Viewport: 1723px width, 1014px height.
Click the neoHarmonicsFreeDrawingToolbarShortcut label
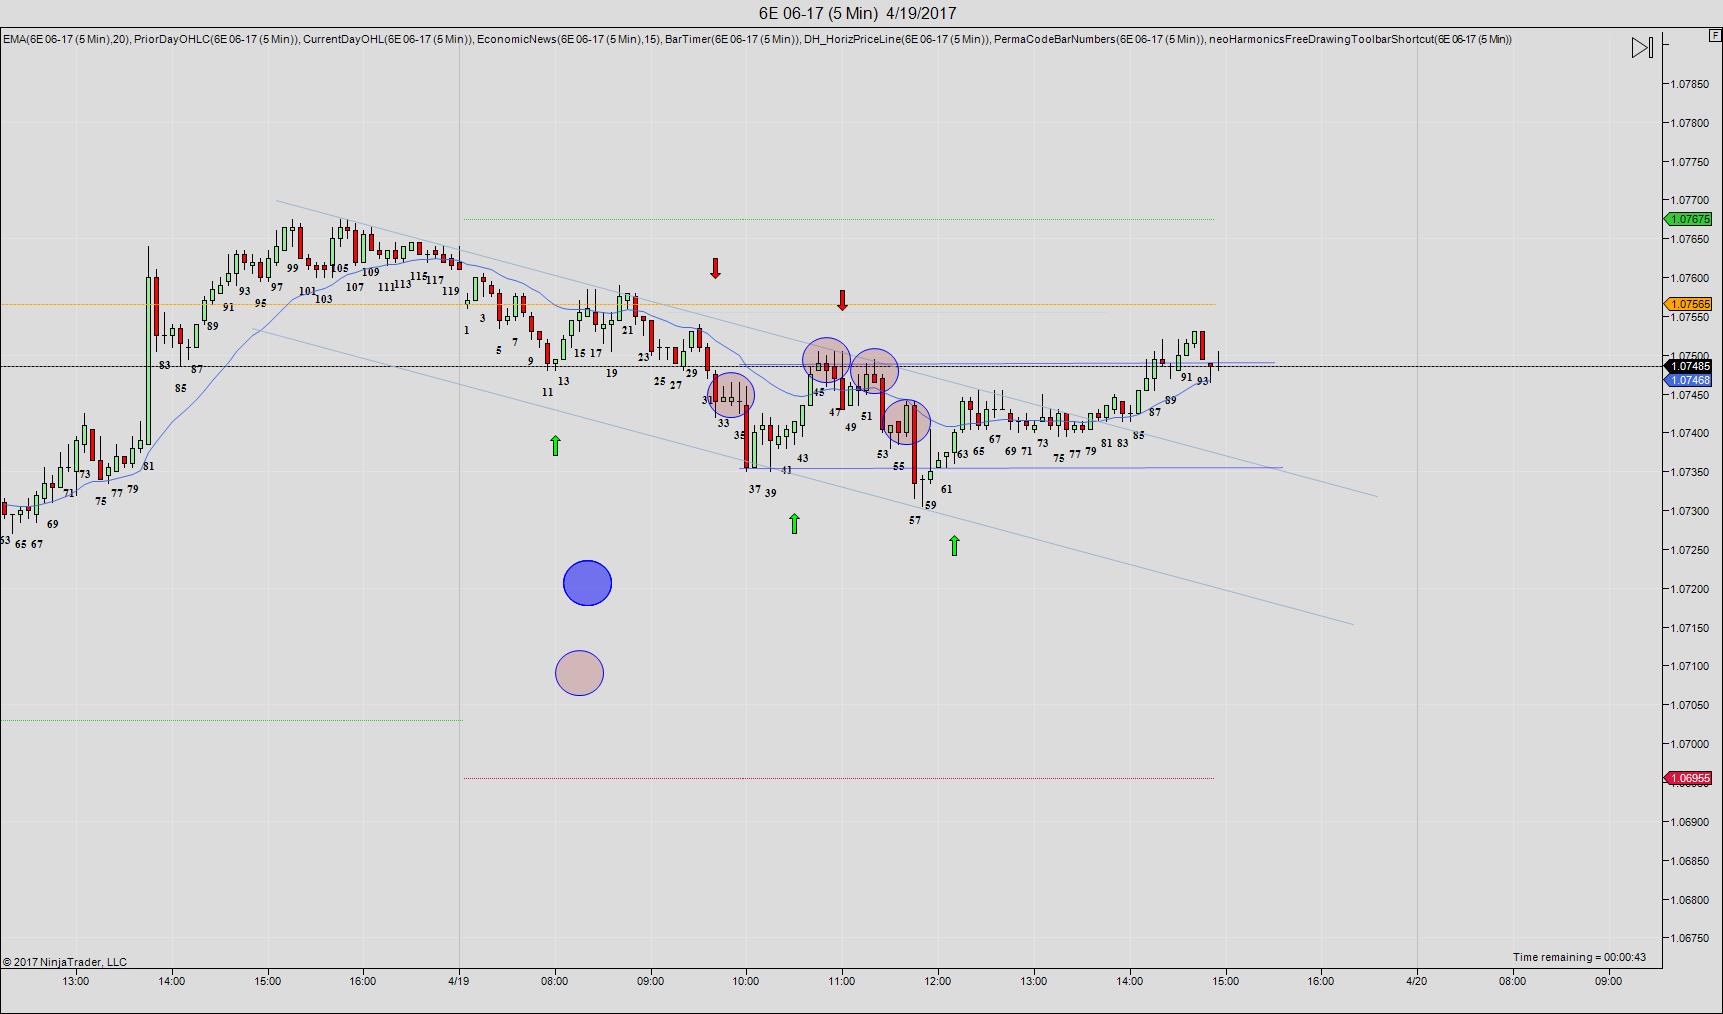coord(1360,39)
